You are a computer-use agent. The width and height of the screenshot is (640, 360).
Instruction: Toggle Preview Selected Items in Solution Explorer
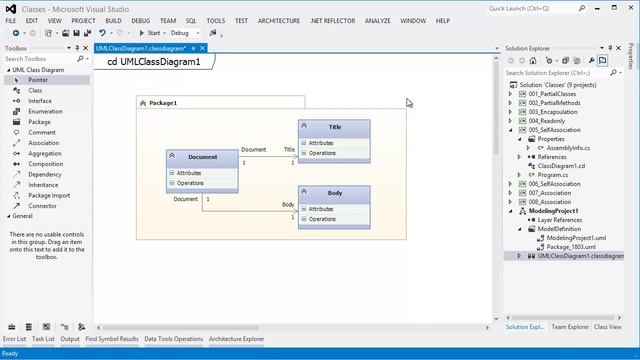(x=602, y=61)
